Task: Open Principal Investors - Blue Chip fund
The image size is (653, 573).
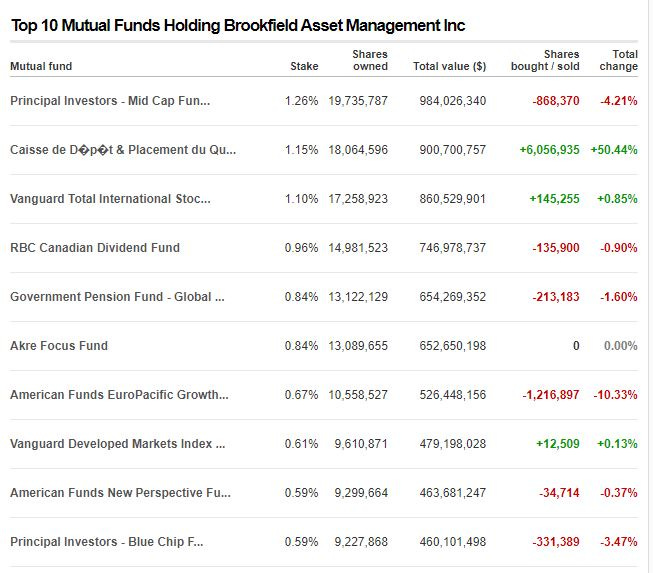Action: coord(107,542)
